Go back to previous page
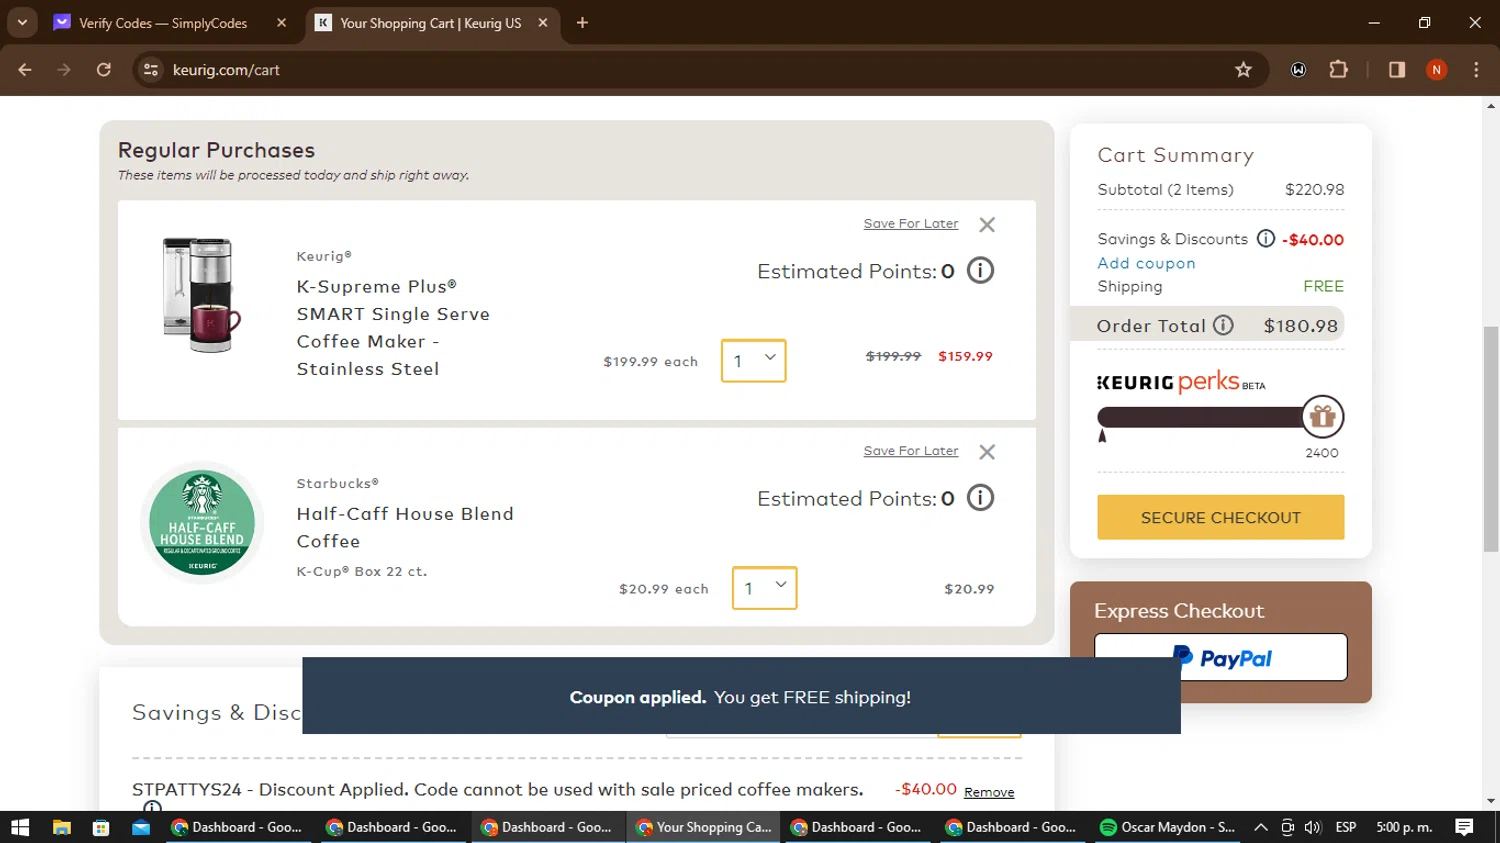The height and width of the screenshot is (843, 1500). coord(25,69)
